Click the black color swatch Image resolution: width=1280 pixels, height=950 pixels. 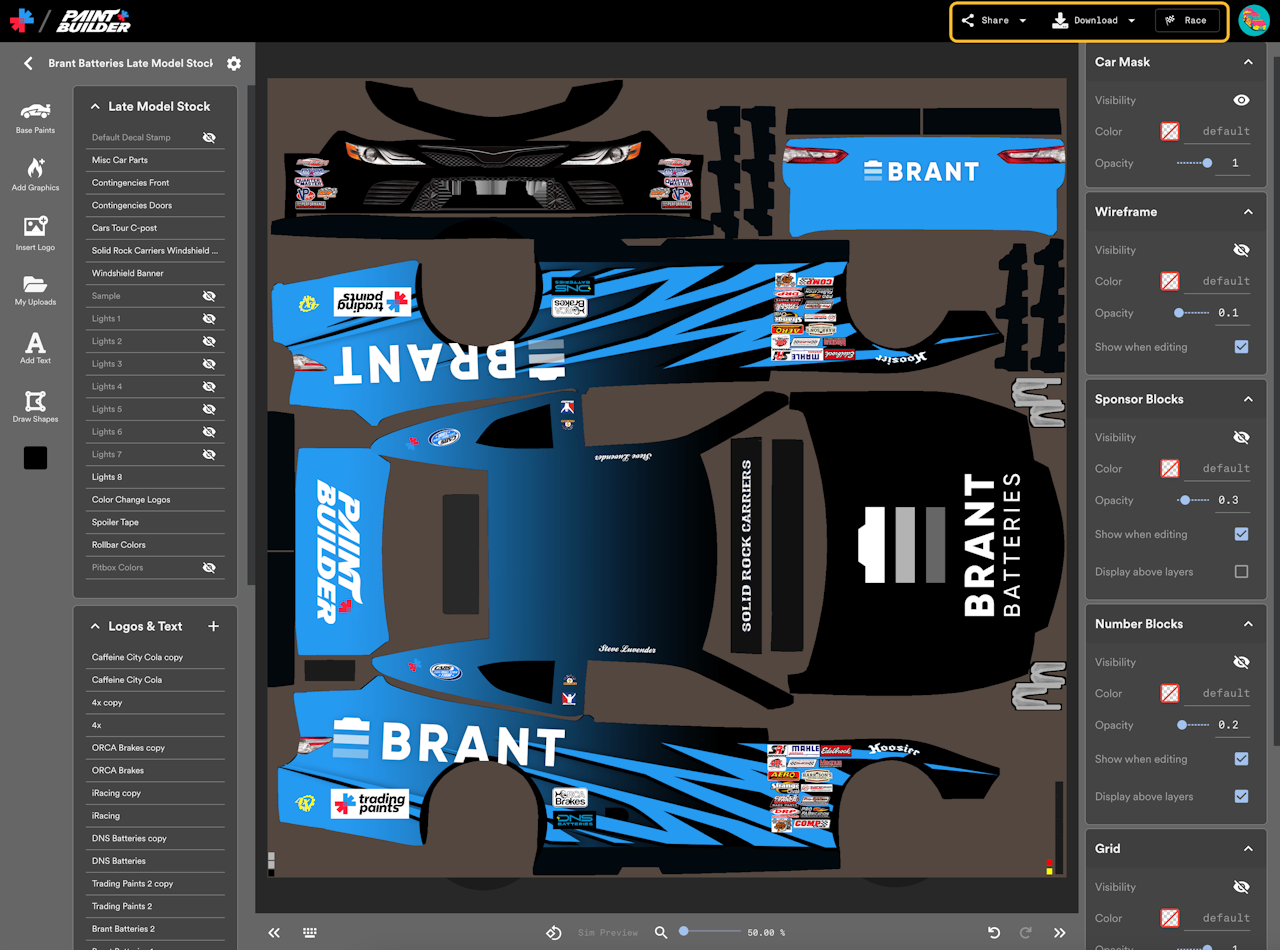click(x=35, y=458)
